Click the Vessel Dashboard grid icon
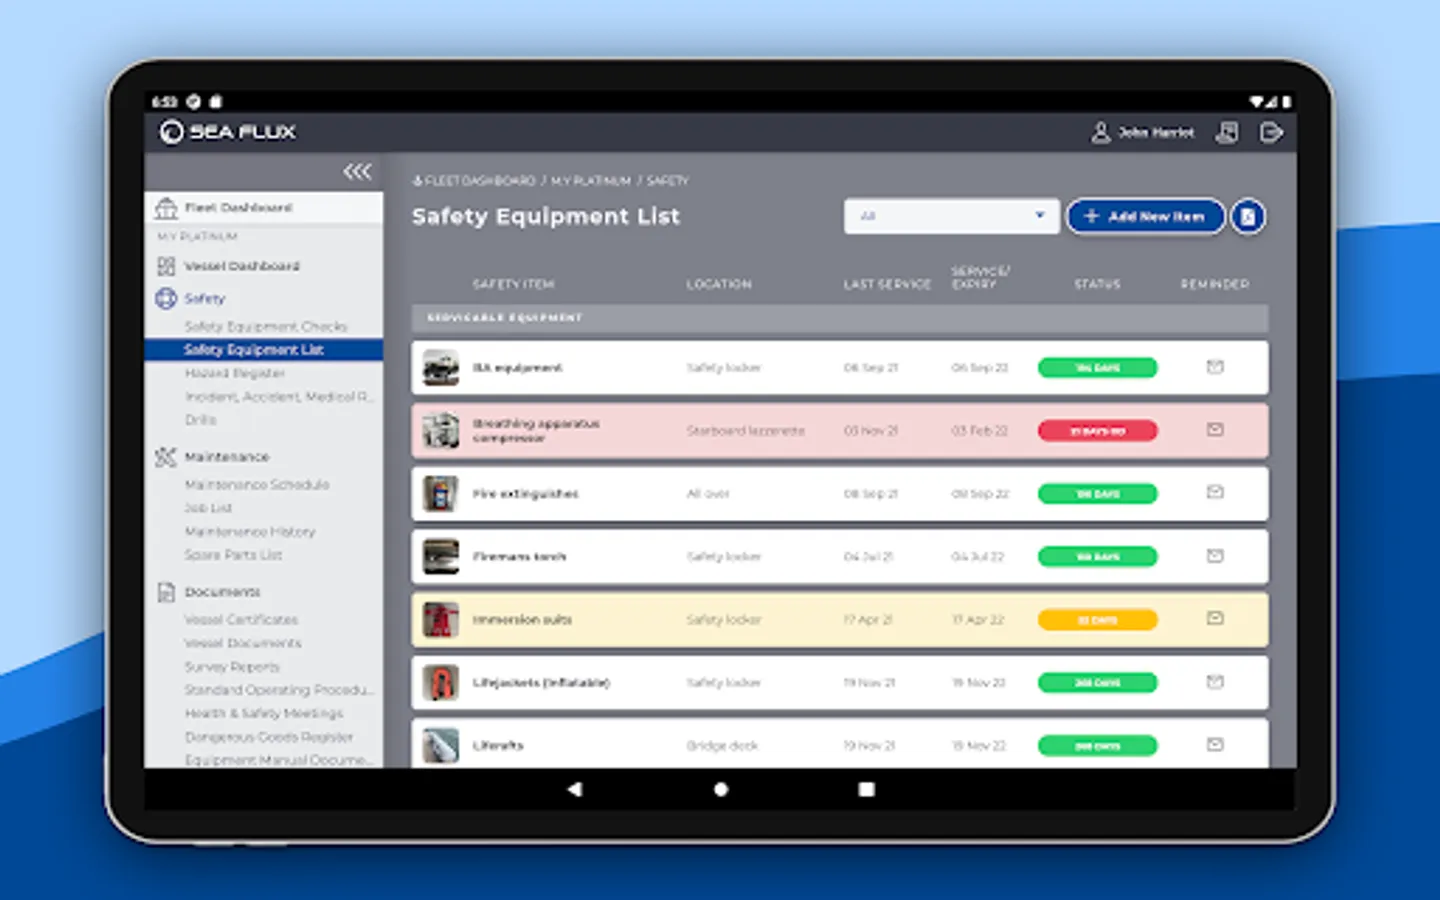This screenshot has height=900, width=1440. click(x=166, y=266)
